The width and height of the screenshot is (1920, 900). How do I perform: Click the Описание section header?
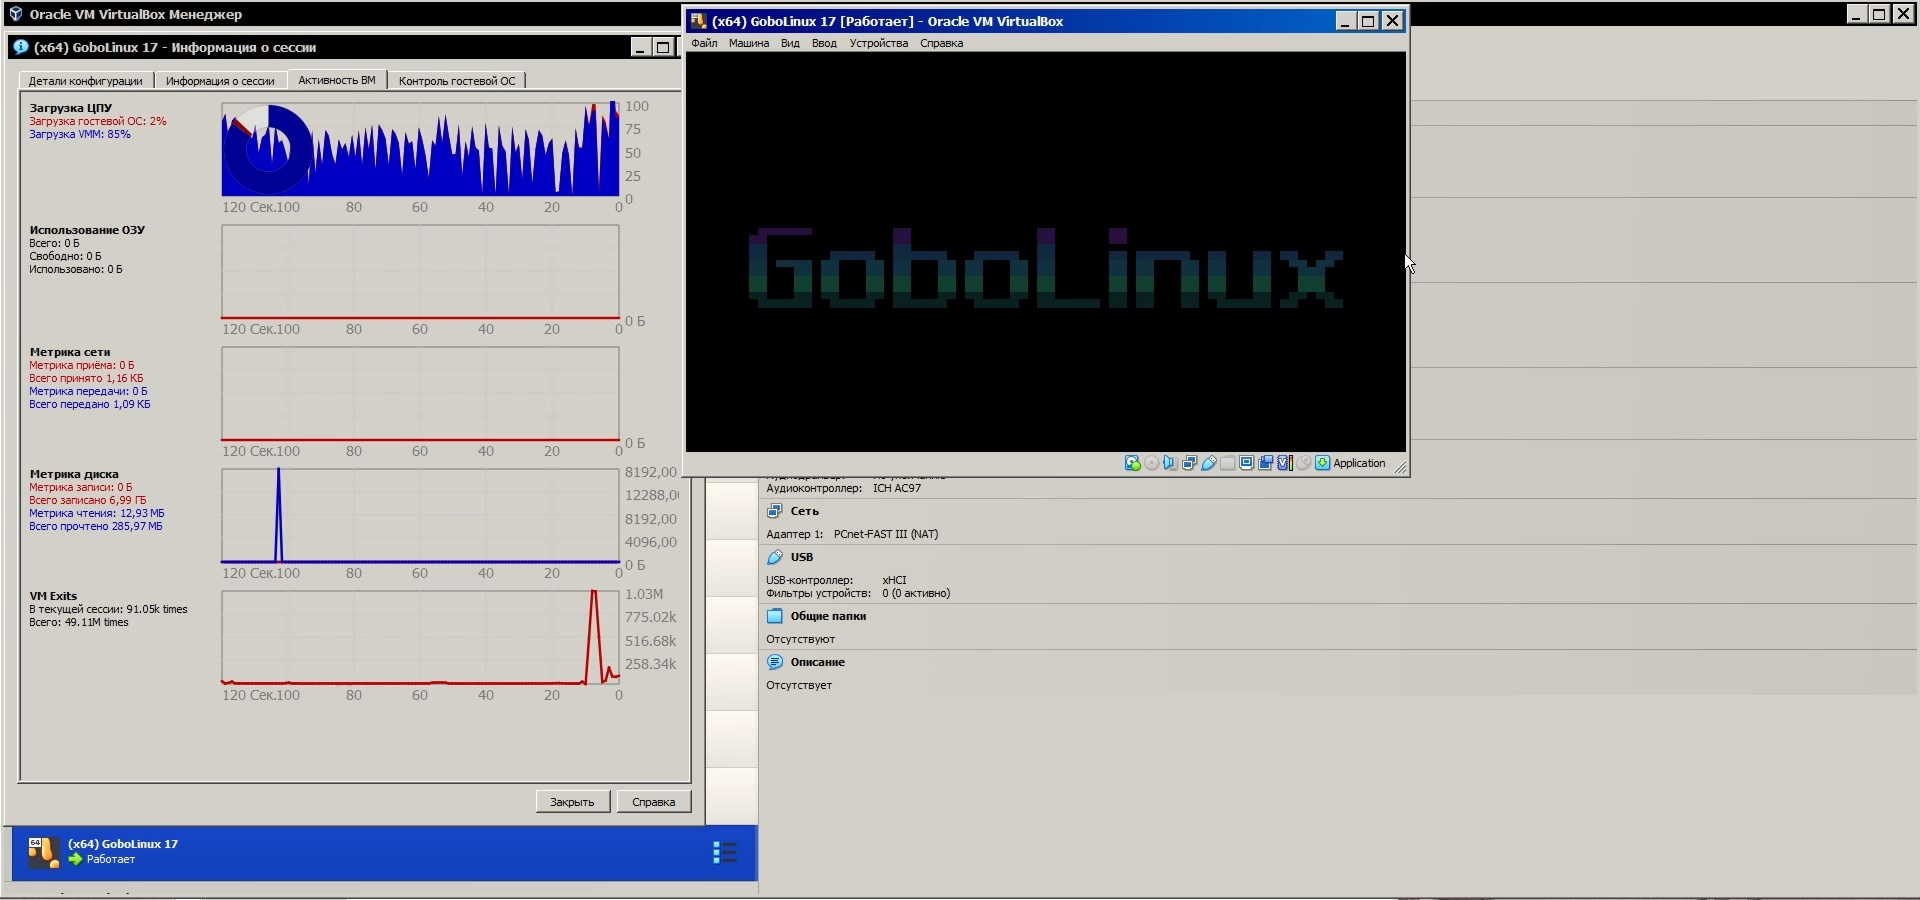[x=818, y=662]
